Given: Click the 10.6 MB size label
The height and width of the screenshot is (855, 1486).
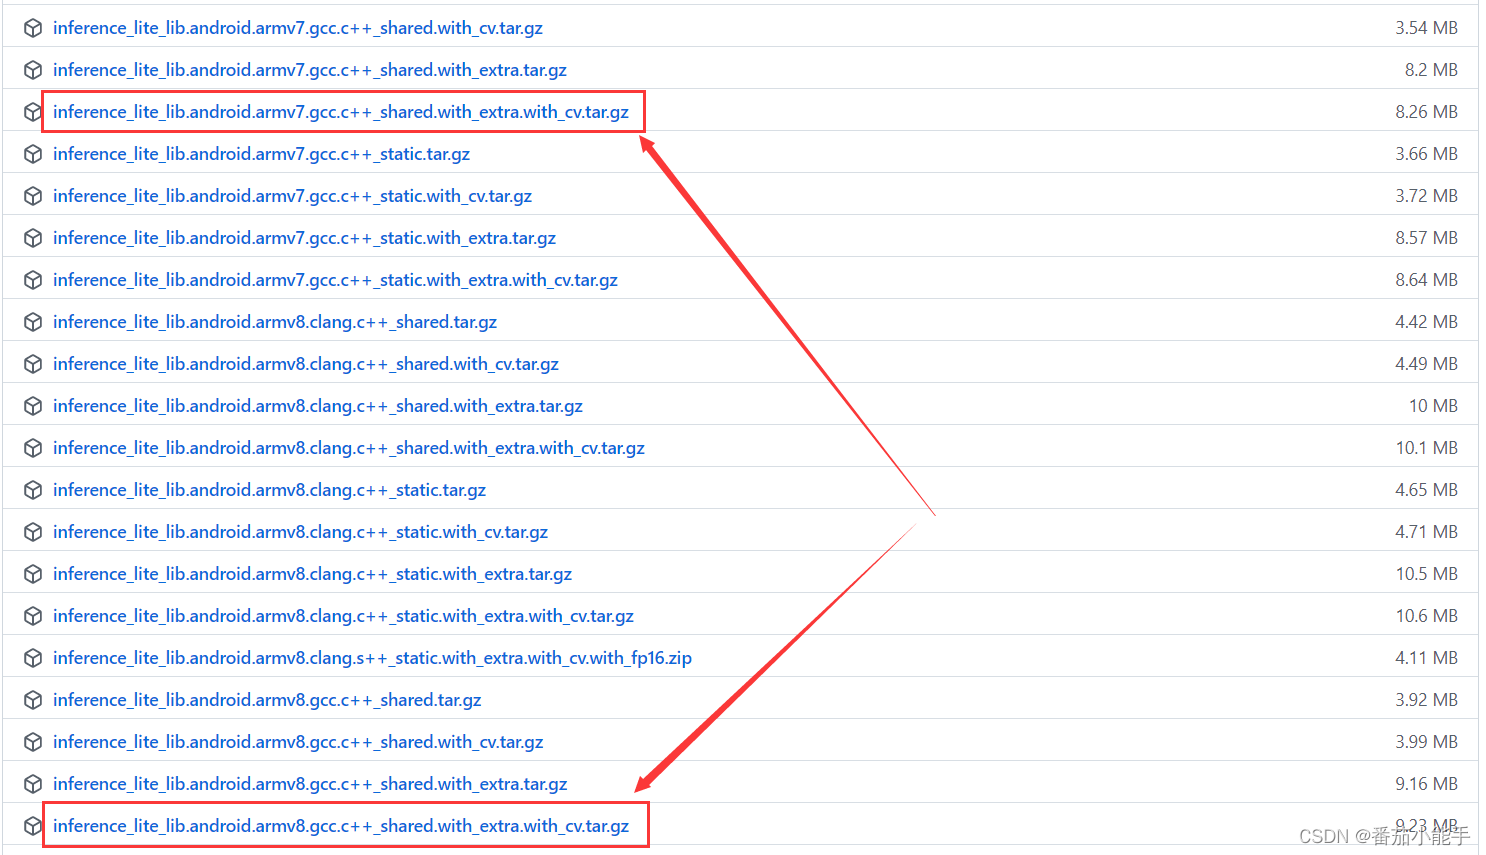Looking at the screenshot, I should (1427, 615).
